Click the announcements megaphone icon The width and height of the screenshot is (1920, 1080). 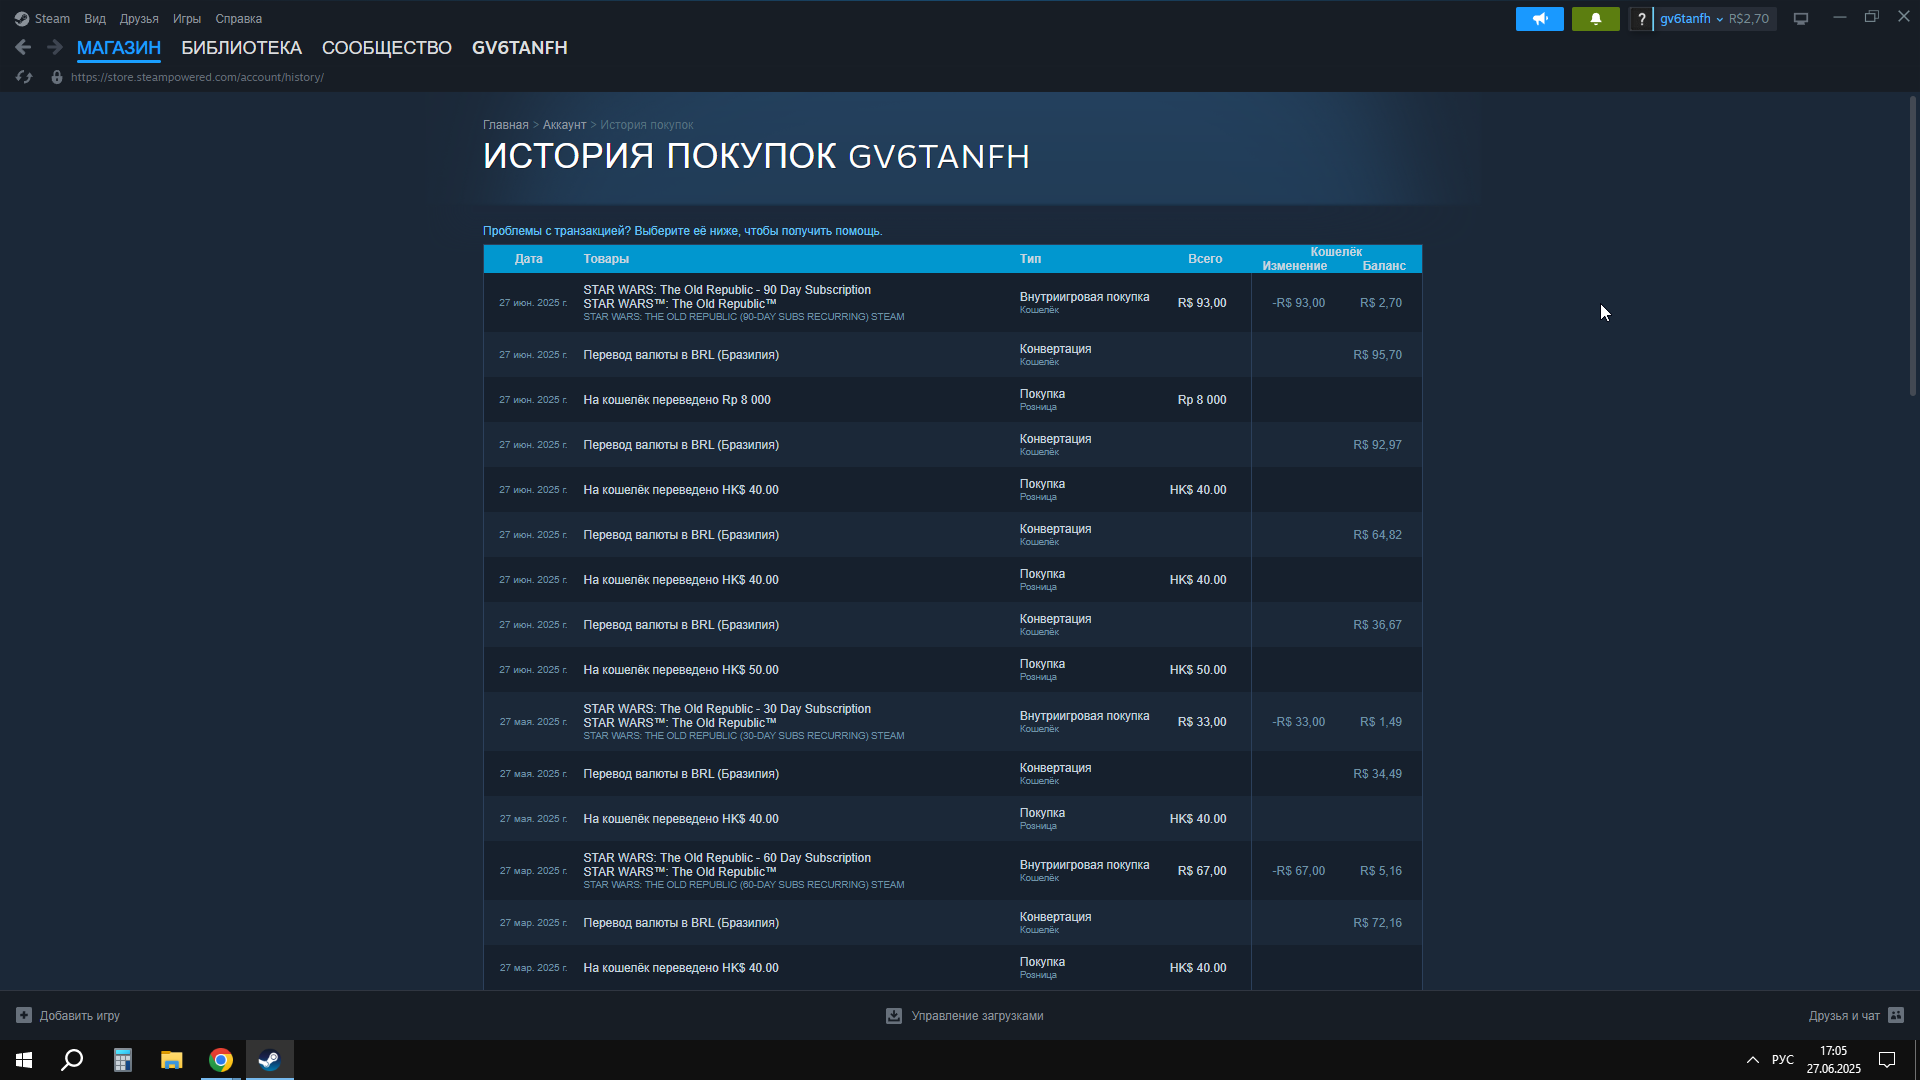tap(1539, 19)
